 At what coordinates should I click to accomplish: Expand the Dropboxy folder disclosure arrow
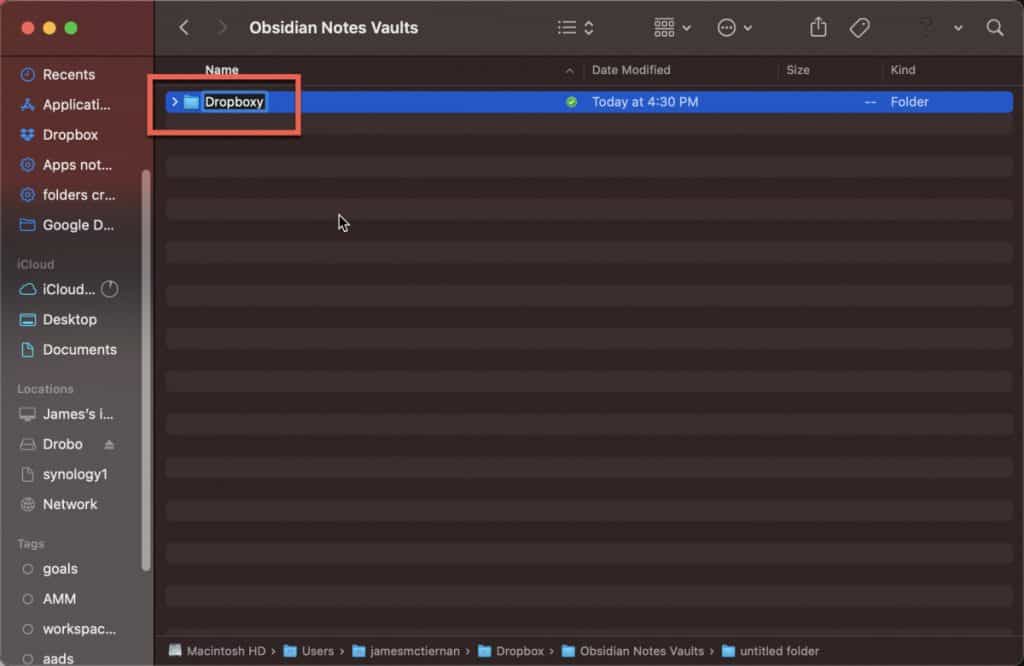[174, 102]
